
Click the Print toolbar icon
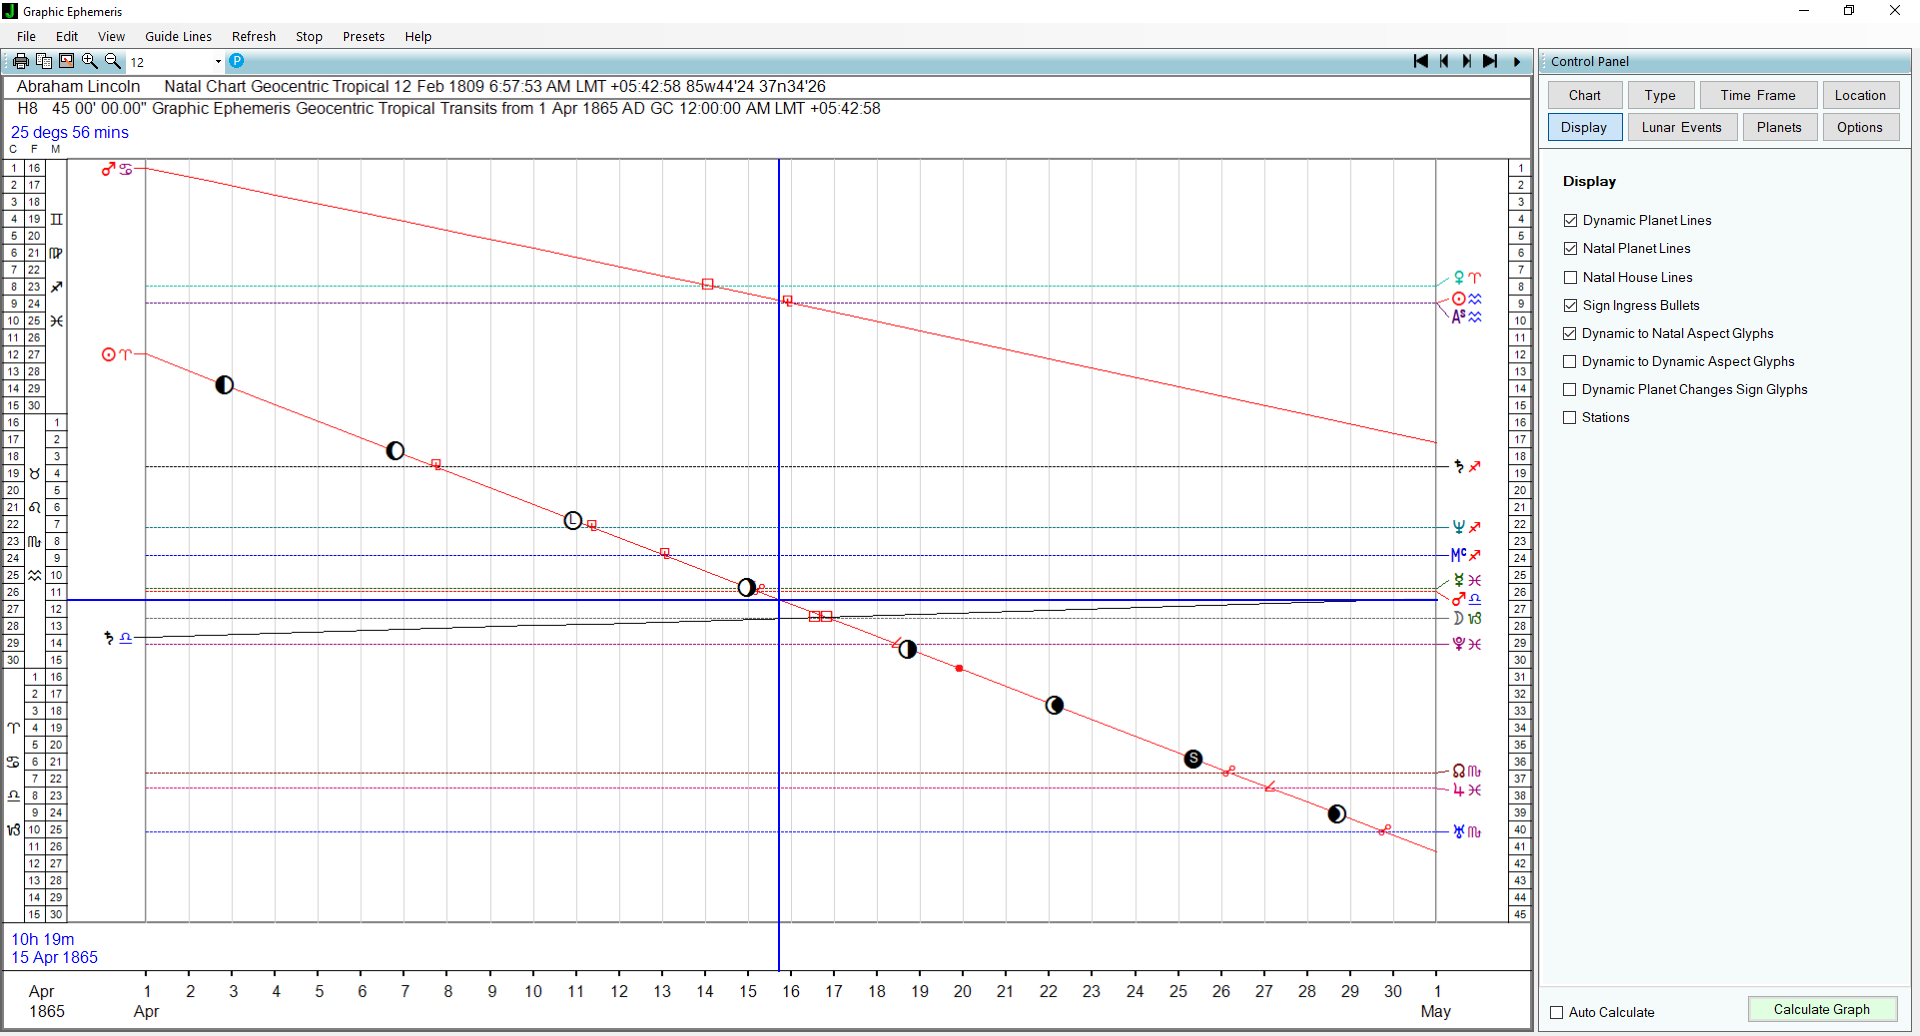pos(20,61)
